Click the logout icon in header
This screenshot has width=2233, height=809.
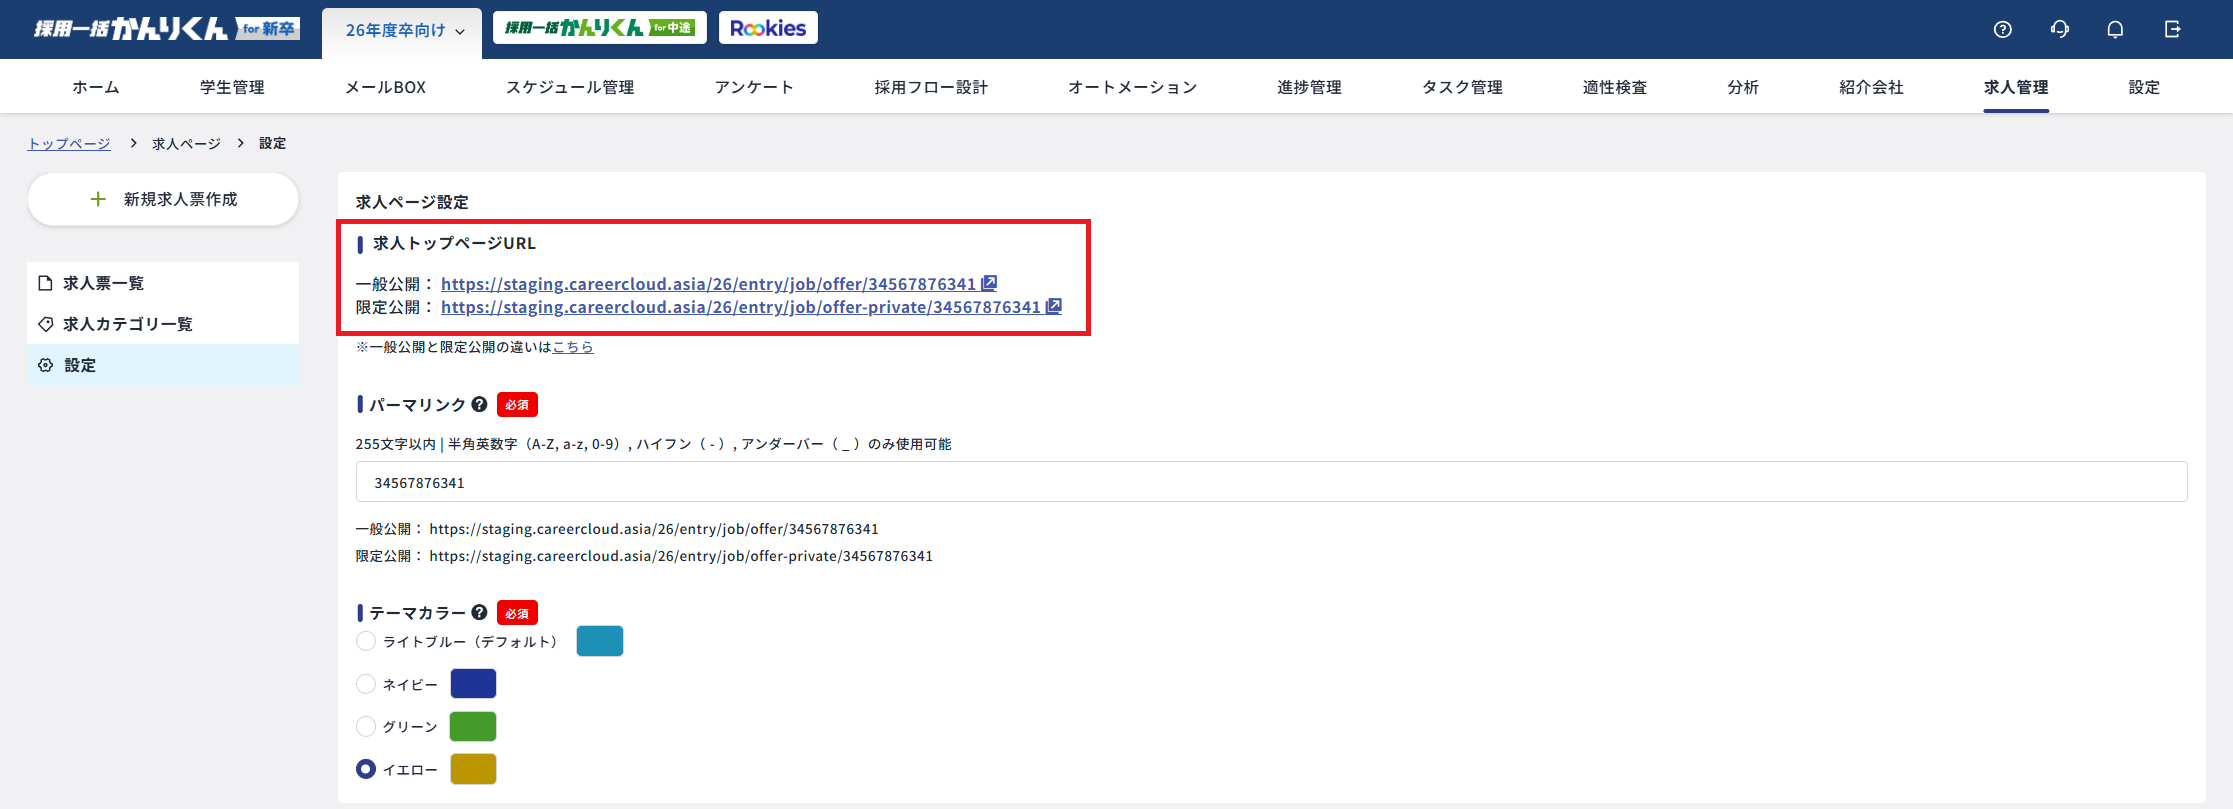(x=2172, y=29)
